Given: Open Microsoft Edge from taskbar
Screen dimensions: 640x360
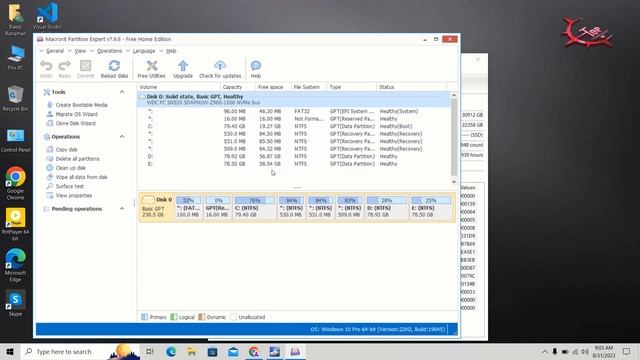Looking at the screenshot, I should 171,351.
